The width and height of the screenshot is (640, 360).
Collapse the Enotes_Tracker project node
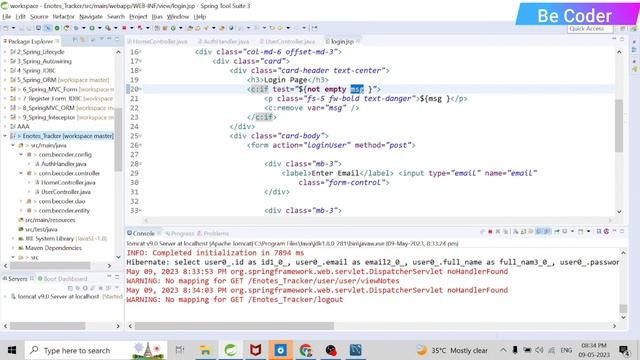(x=5, y=136)
